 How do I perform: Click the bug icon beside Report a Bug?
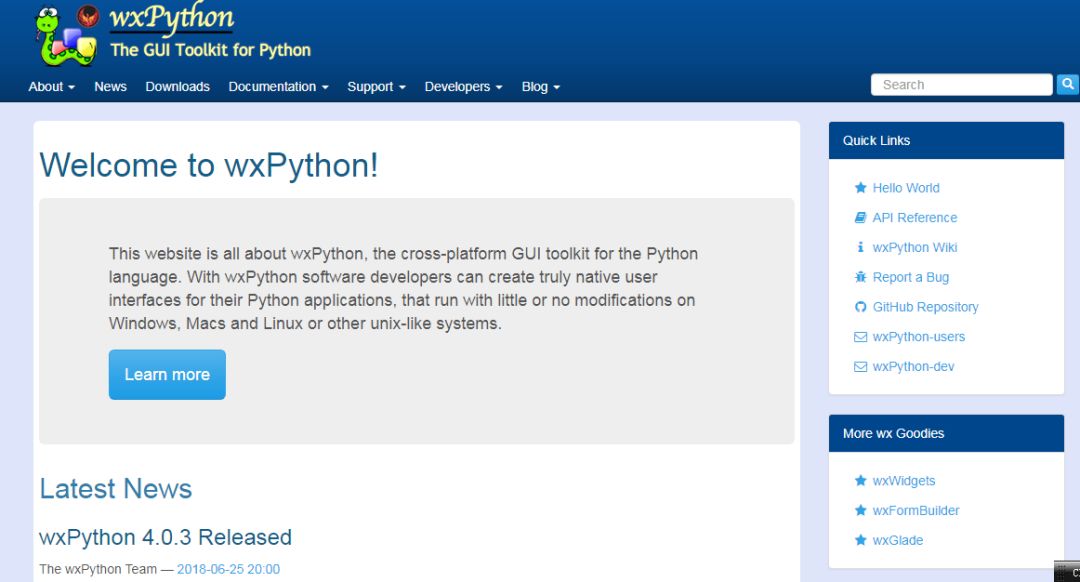(x=860, y=278)
